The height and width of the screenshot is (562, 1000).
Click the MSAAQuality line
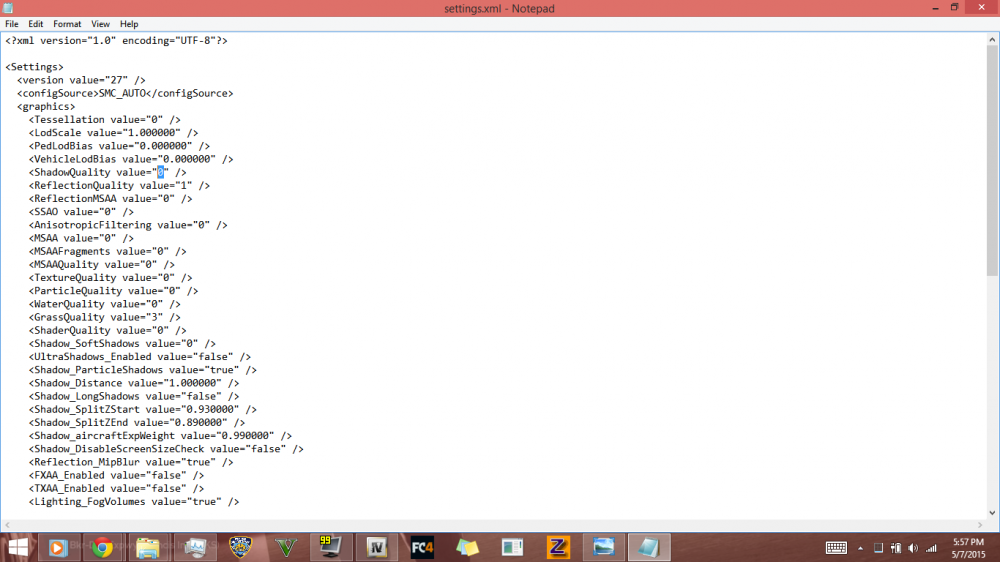(x=101, y=264)
